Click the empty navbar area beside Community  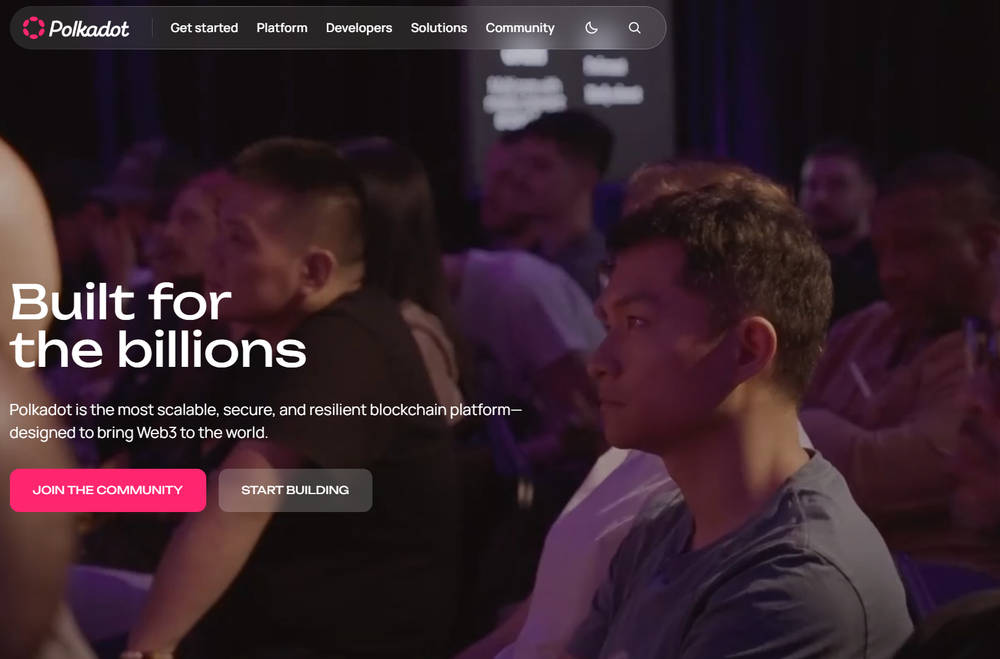pos(569,28)
